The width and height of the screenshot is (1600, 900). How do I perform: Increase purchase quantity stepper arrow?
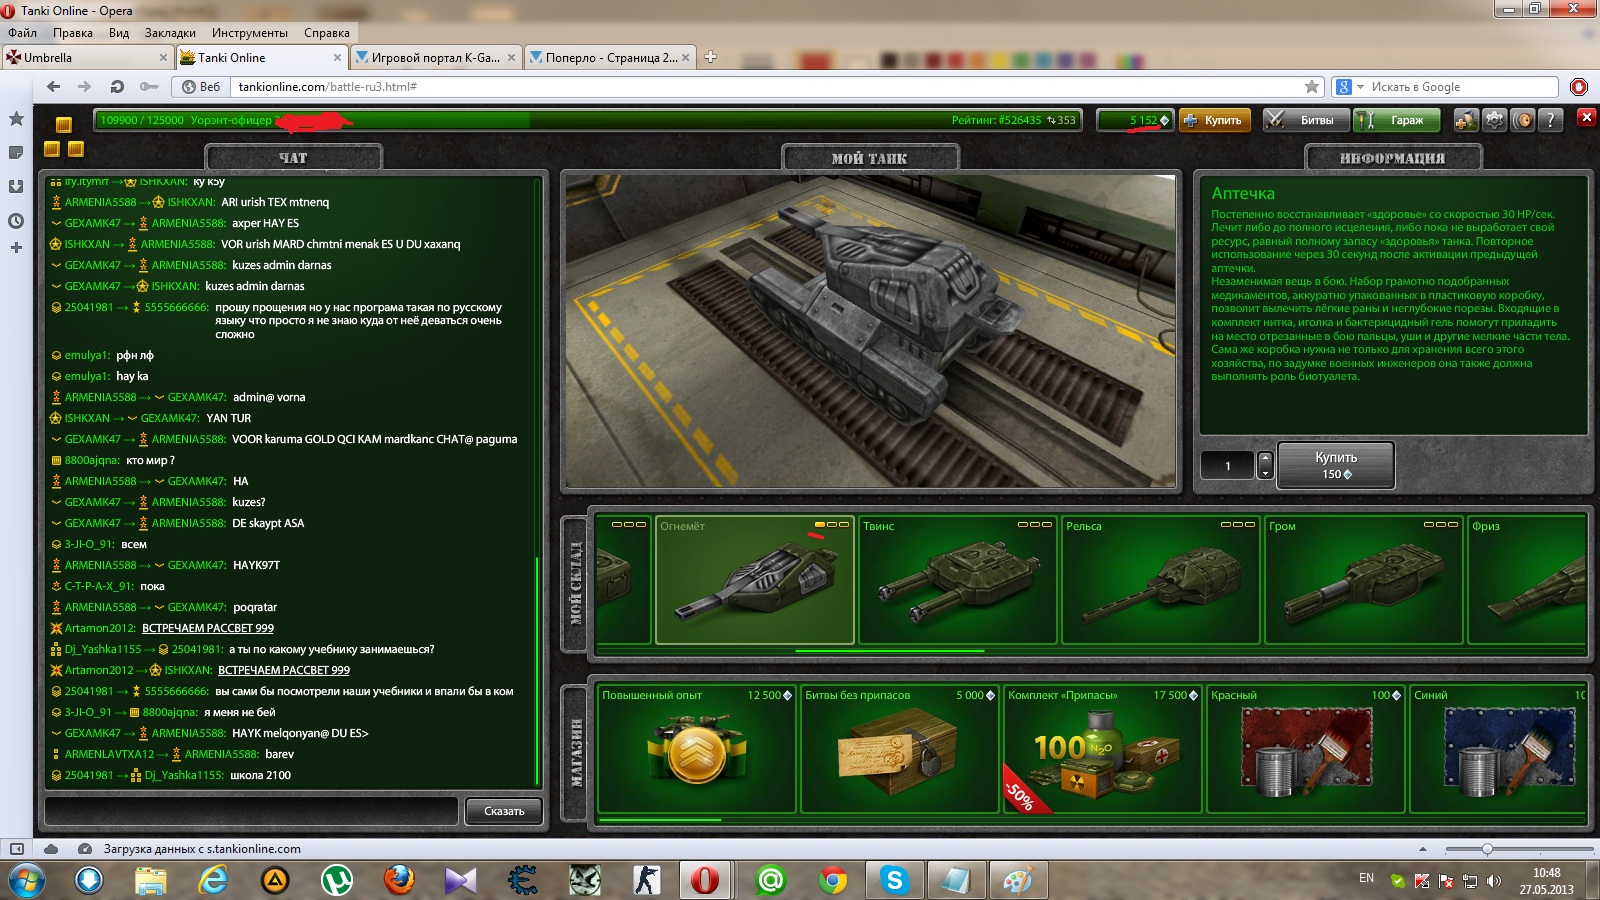point(1265,458)
